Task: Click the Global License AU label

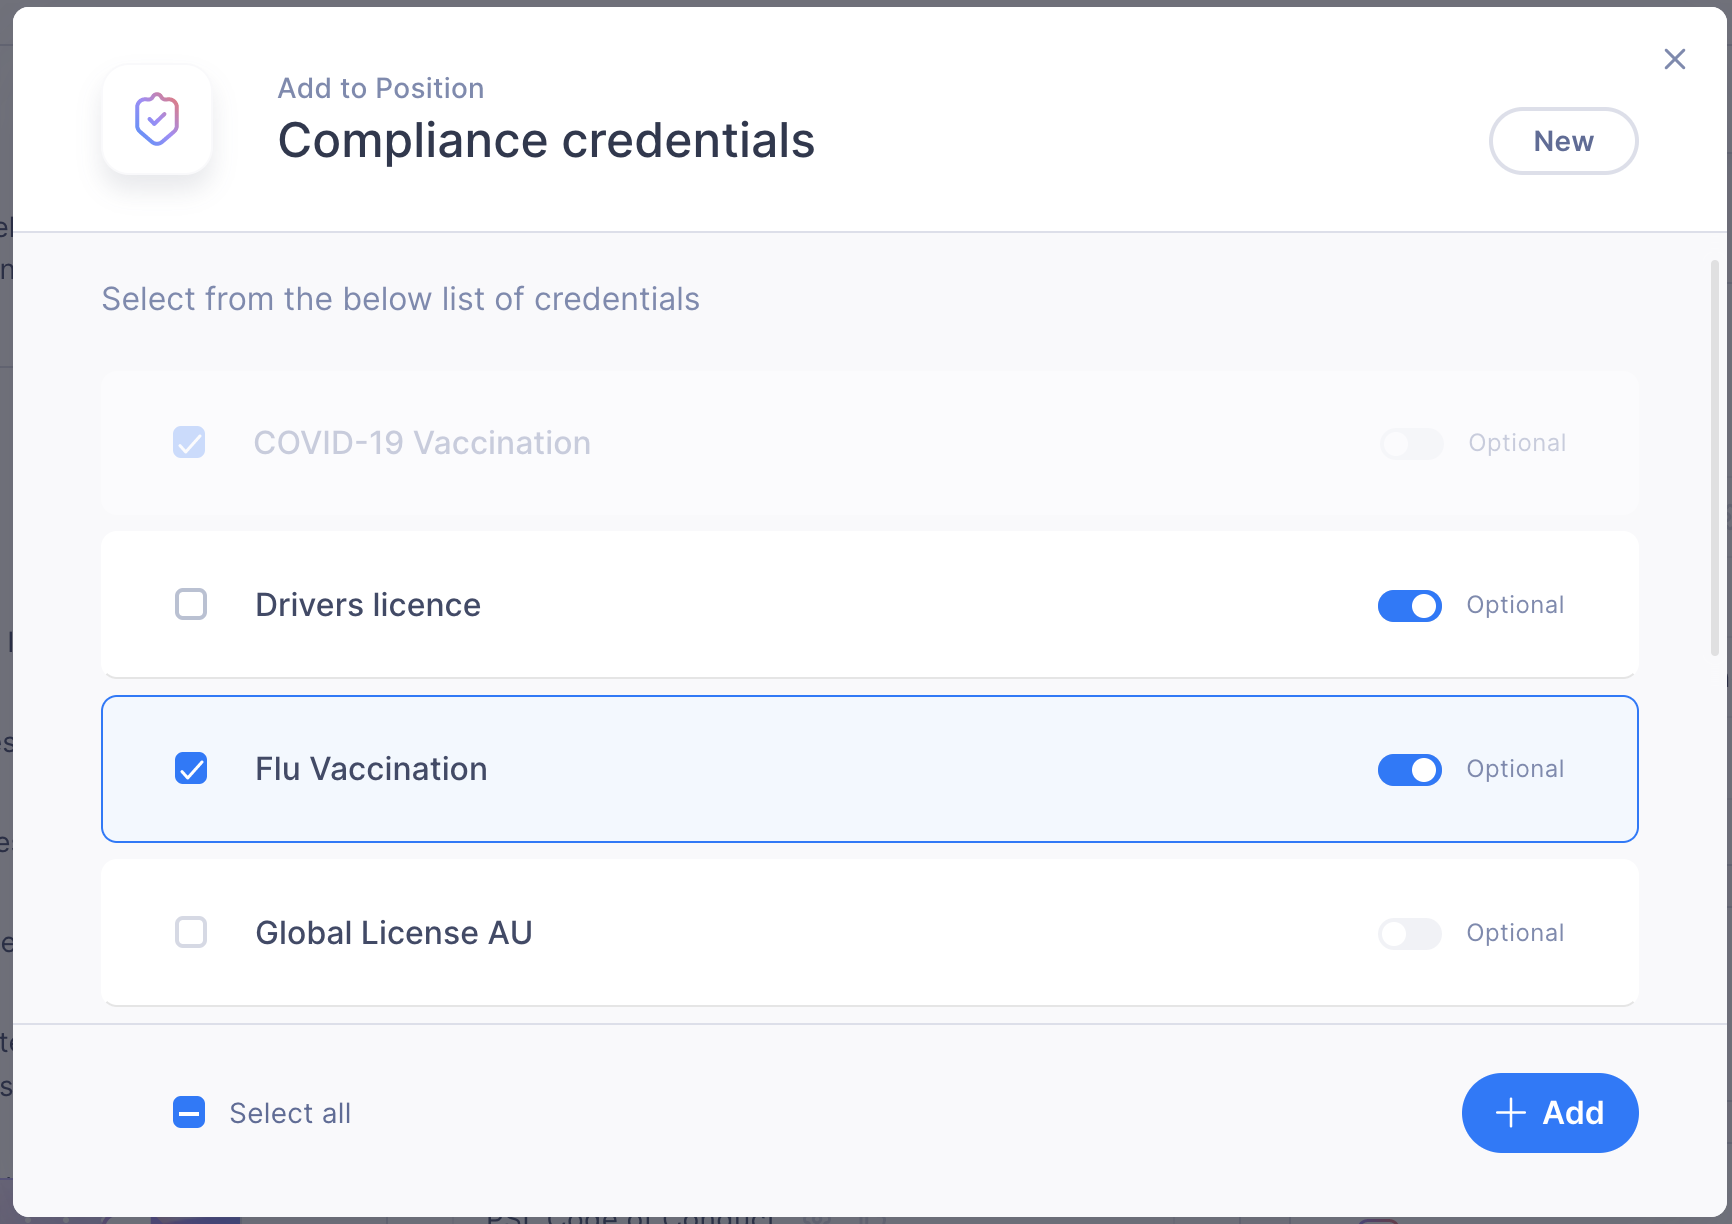Action: [394, 933]
